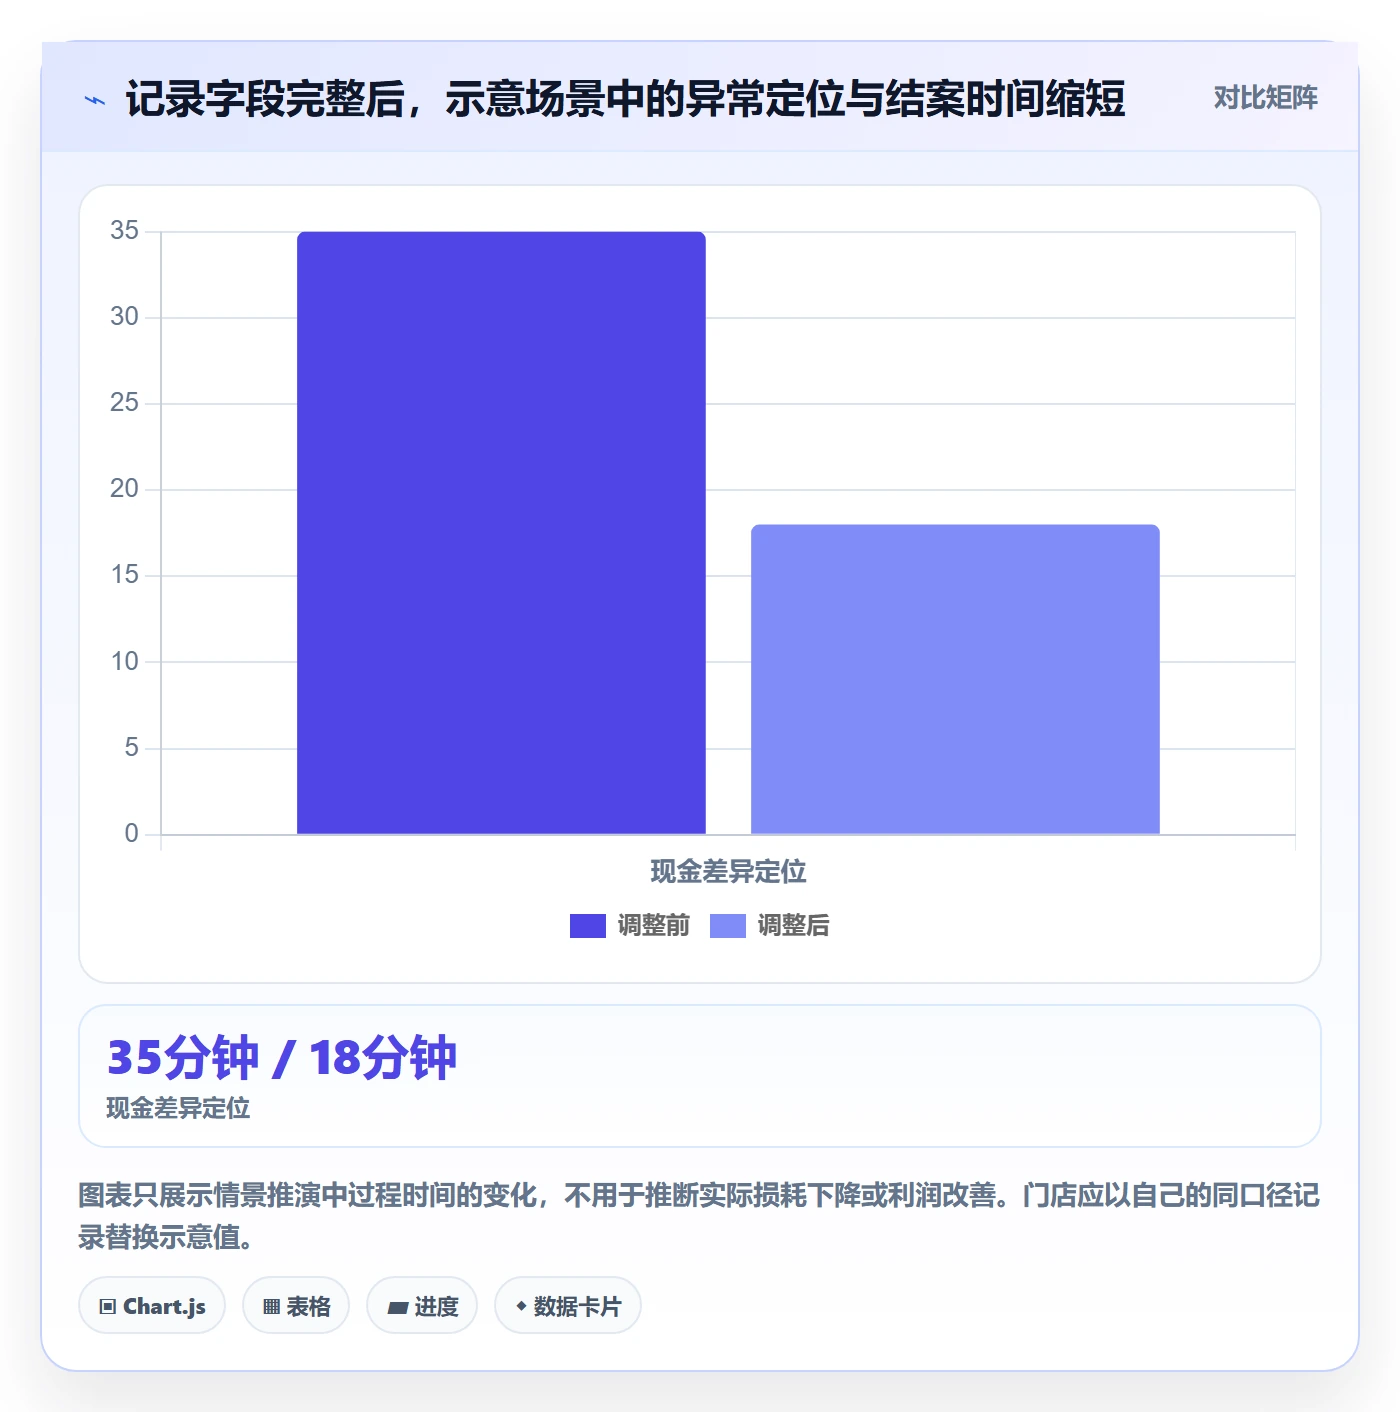Select the 数据卡片 tag chip
Image resolution: width=1400 pixels, height=1412 pixels.
567,1306
